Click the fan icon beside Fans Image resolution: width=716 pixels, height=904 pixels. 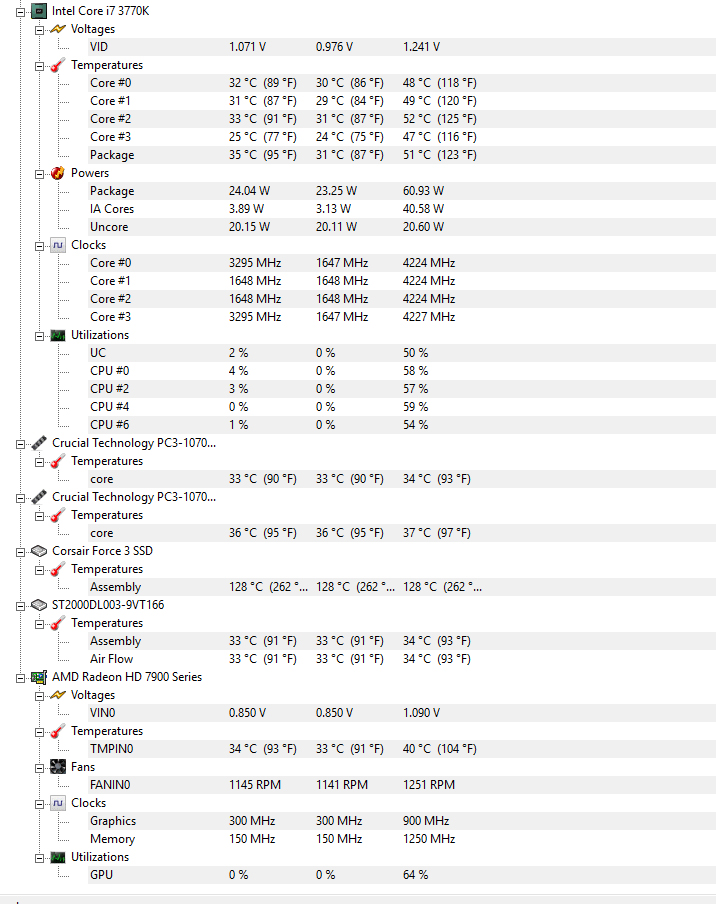(x=58, y=767)
